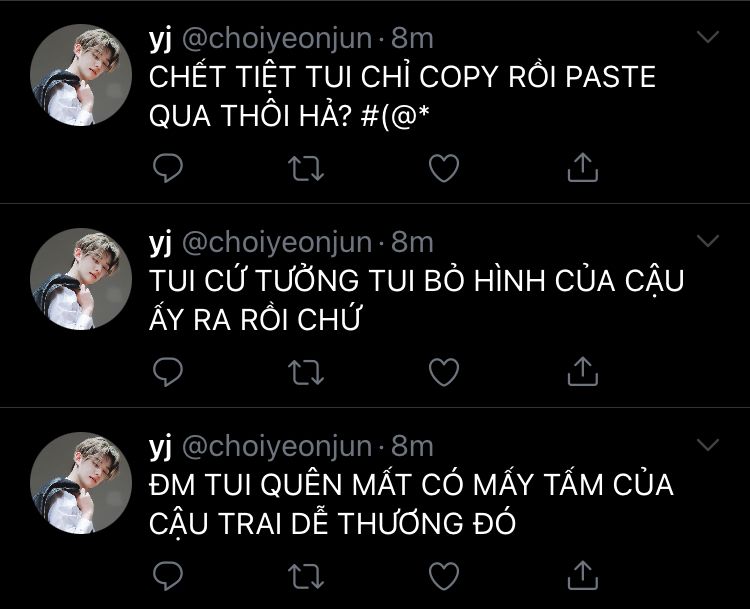Image resolution: width=750 pixels, height=609 pixels.
Task: Retweet the TUI QUÊN MẤT tweet
Action: (x=306, y=576)
